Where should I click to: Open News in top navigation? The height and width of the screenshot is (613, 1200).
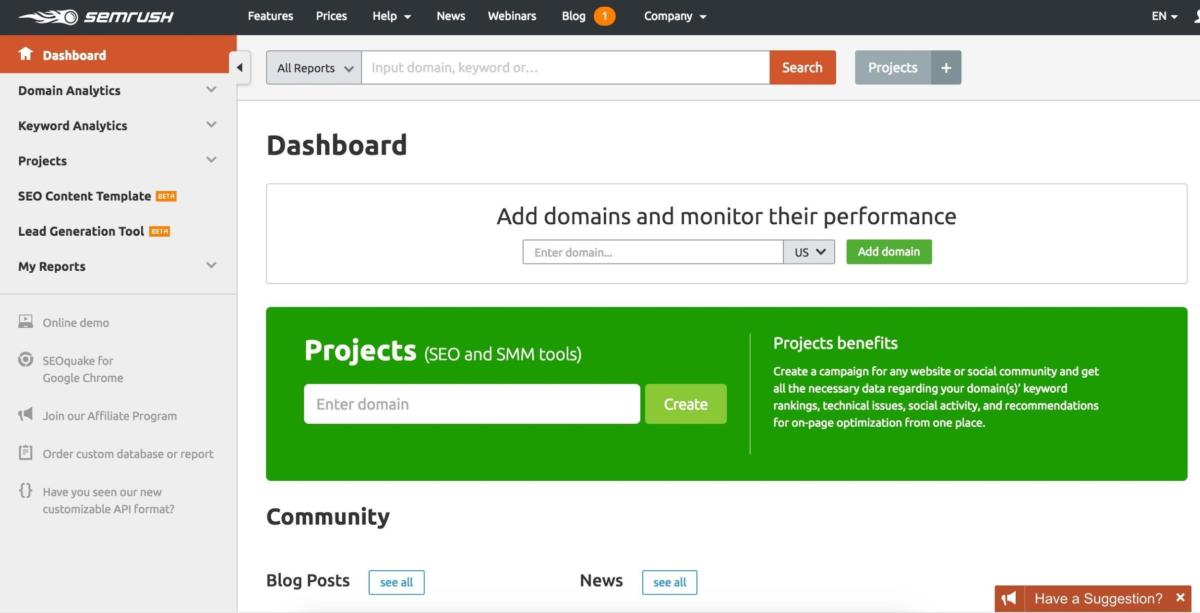(451, 16)
